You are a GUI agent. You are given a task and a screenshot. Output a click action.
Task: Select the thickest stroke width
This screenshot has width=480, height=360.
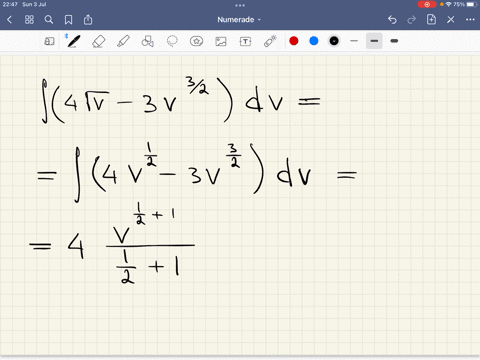pos(394,41)
